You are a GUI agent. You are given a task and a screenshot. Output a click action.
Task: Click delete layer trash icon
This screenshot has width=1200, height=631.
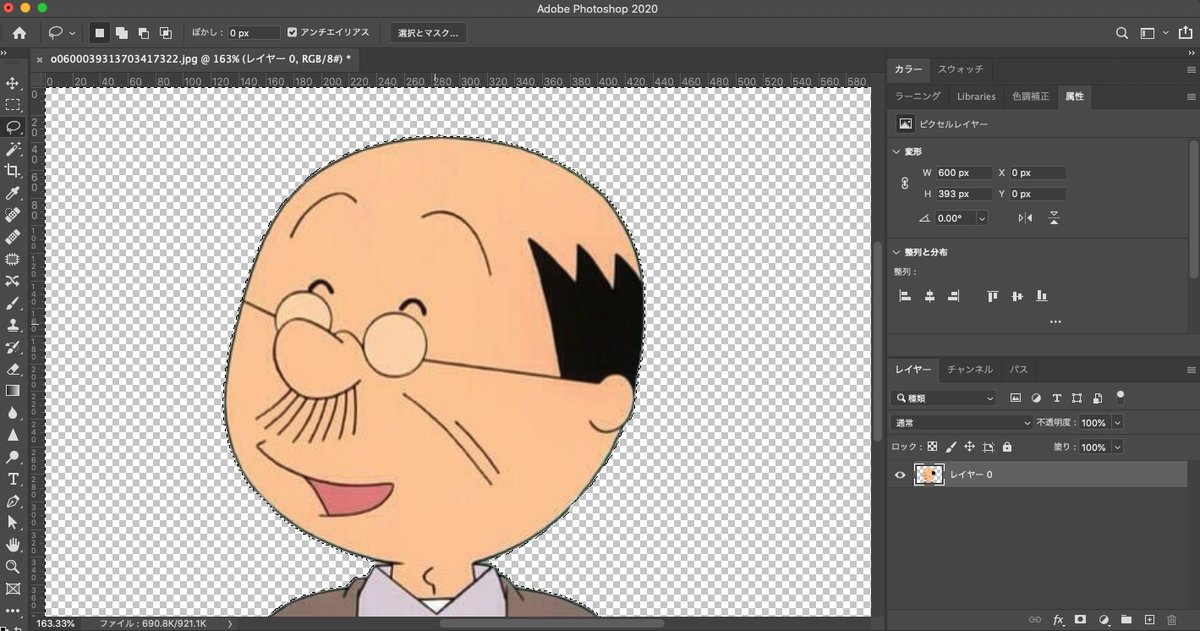[1172, 620]
